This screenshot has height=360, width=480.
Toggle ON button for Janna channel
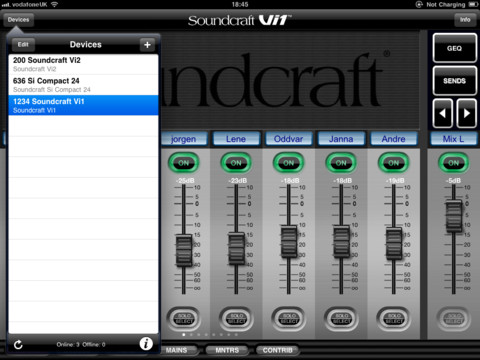click(341, 163)
